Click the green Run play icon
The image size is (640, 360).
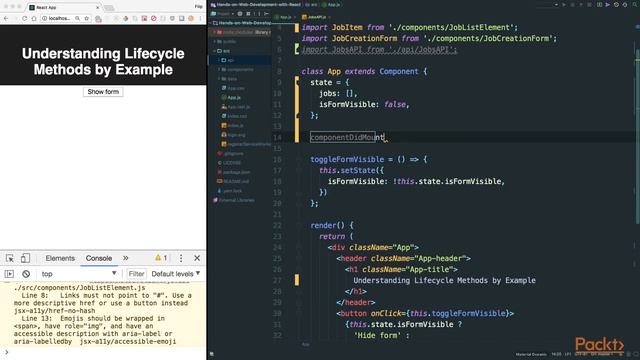pyautogui.click(x=565, y=5)
